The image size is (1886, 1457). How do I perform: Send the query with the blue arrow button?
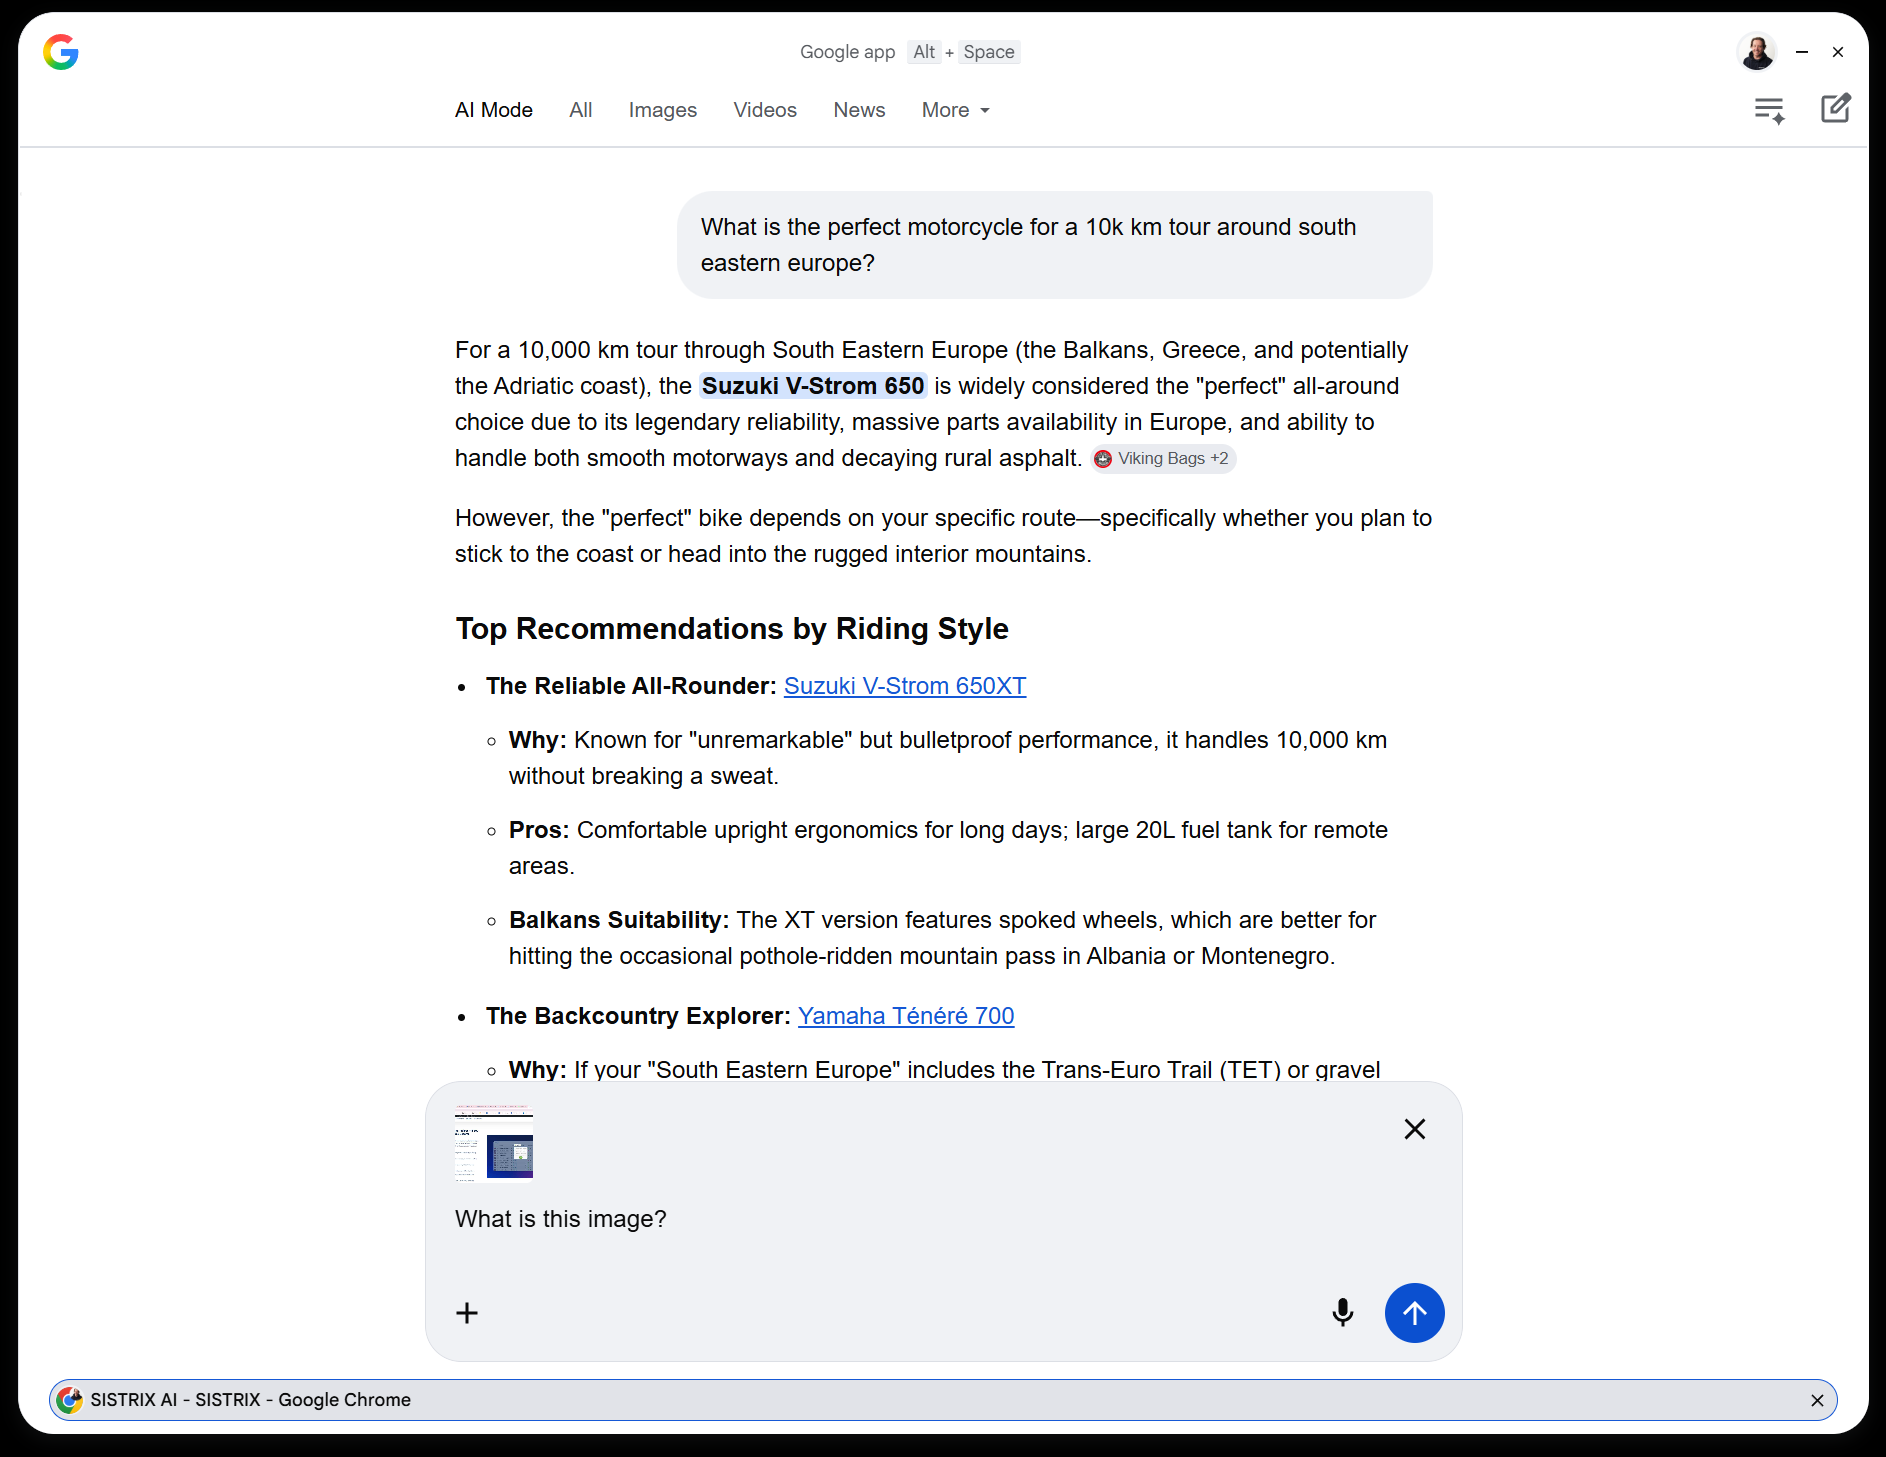click(x=1413, y=1312)
